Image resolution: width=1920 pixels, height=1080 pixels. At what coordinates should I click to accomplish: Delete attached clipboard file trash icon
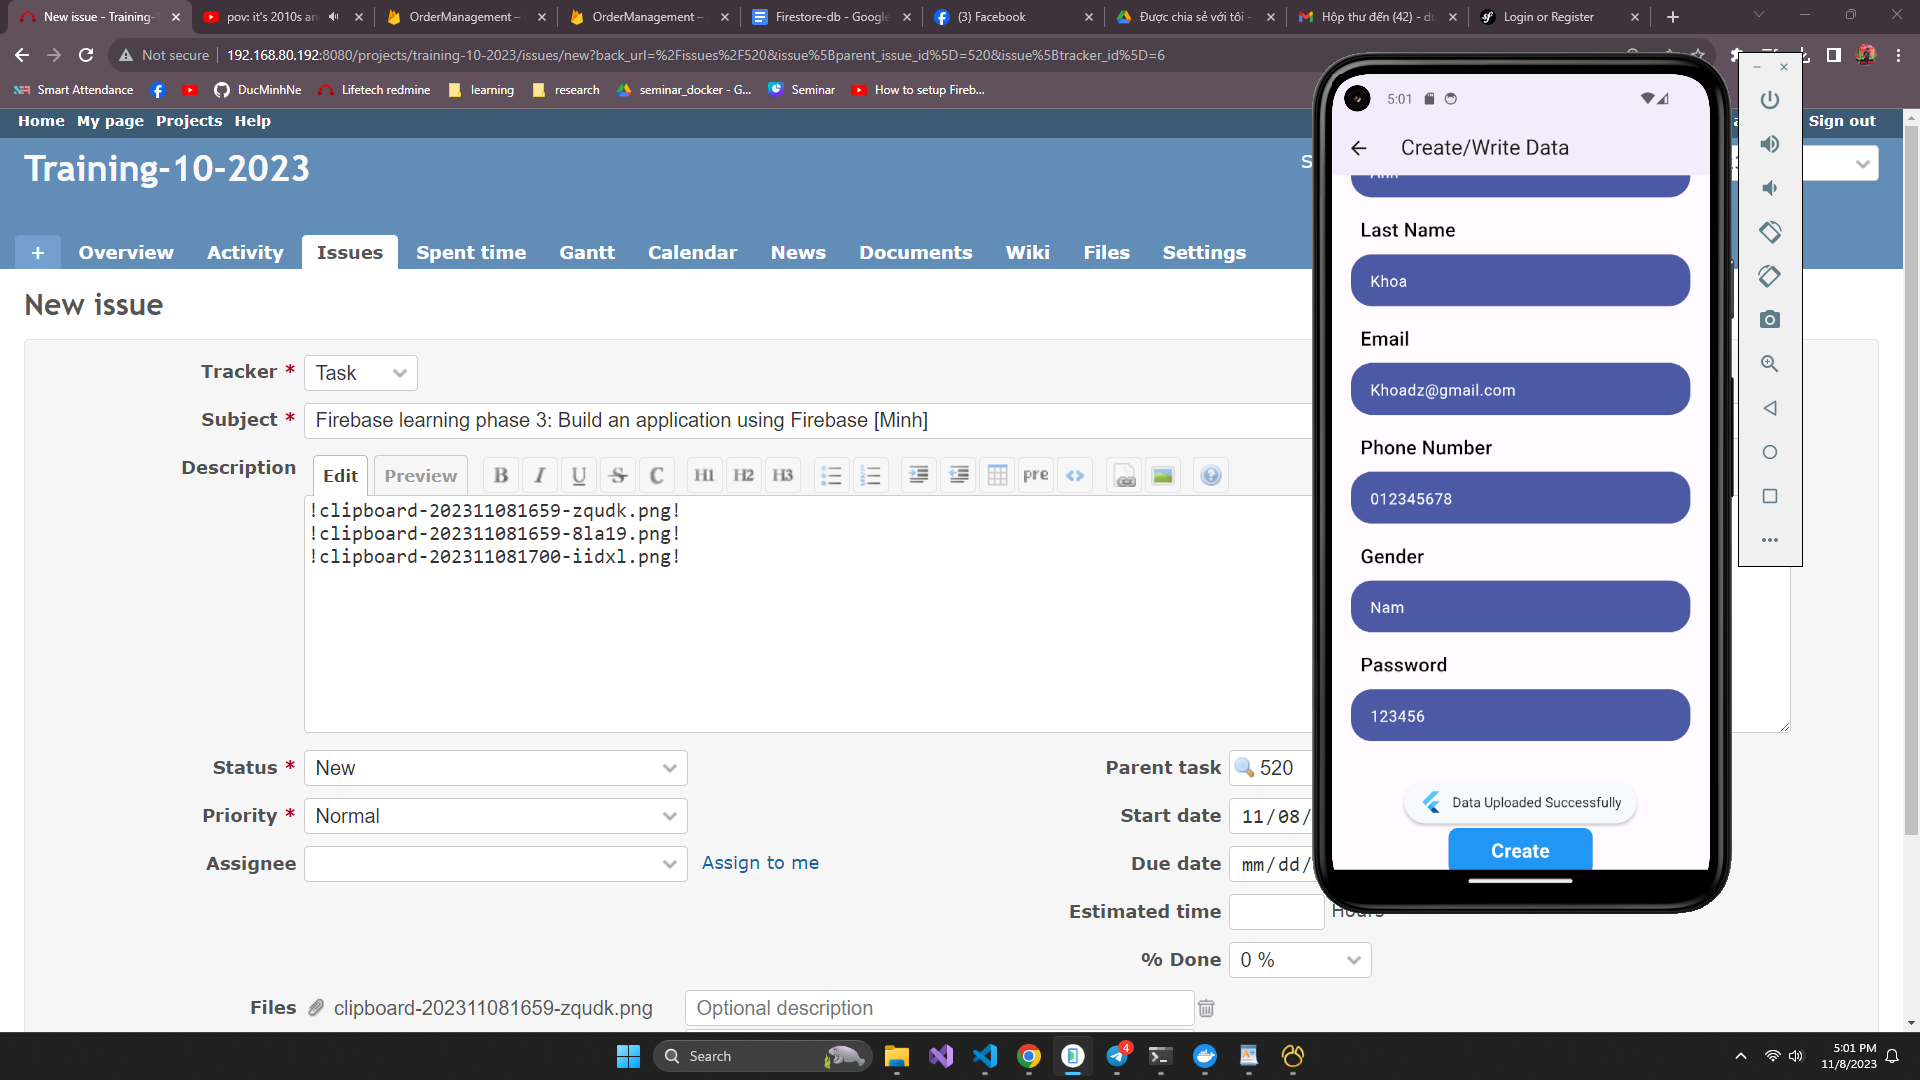(1206, 1008)
